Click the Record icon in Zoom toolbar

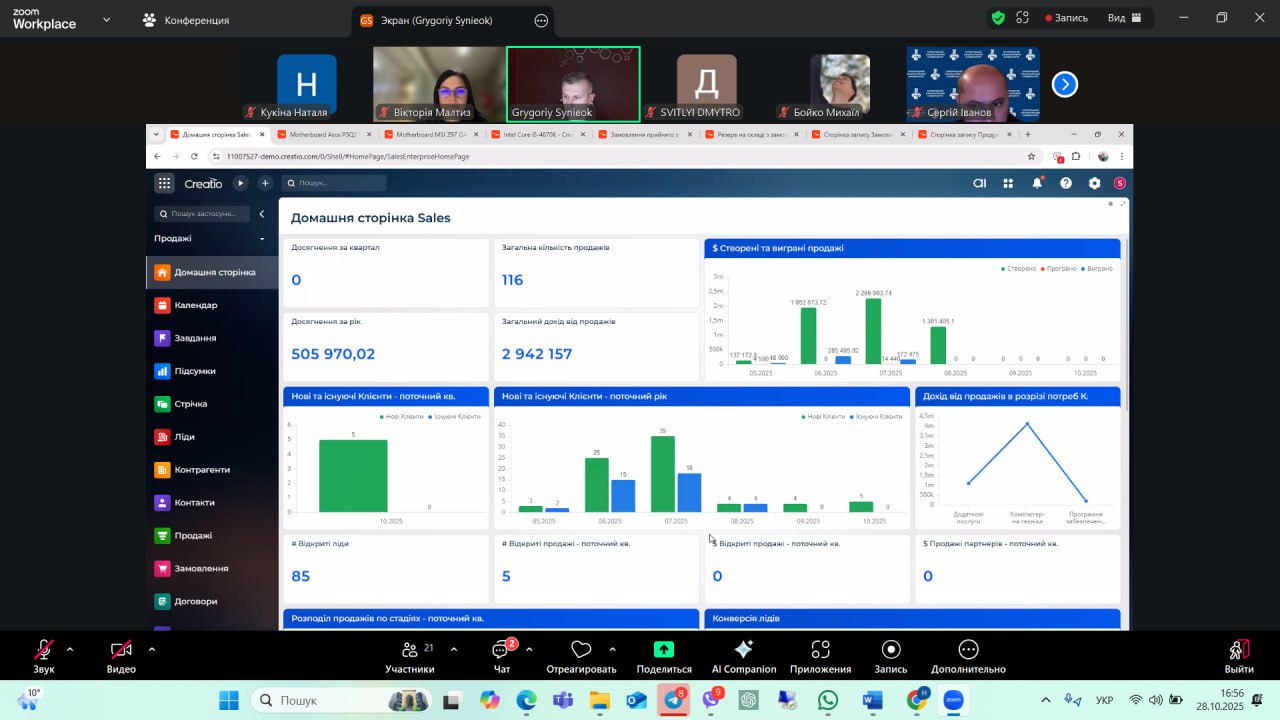pos(890,650)
